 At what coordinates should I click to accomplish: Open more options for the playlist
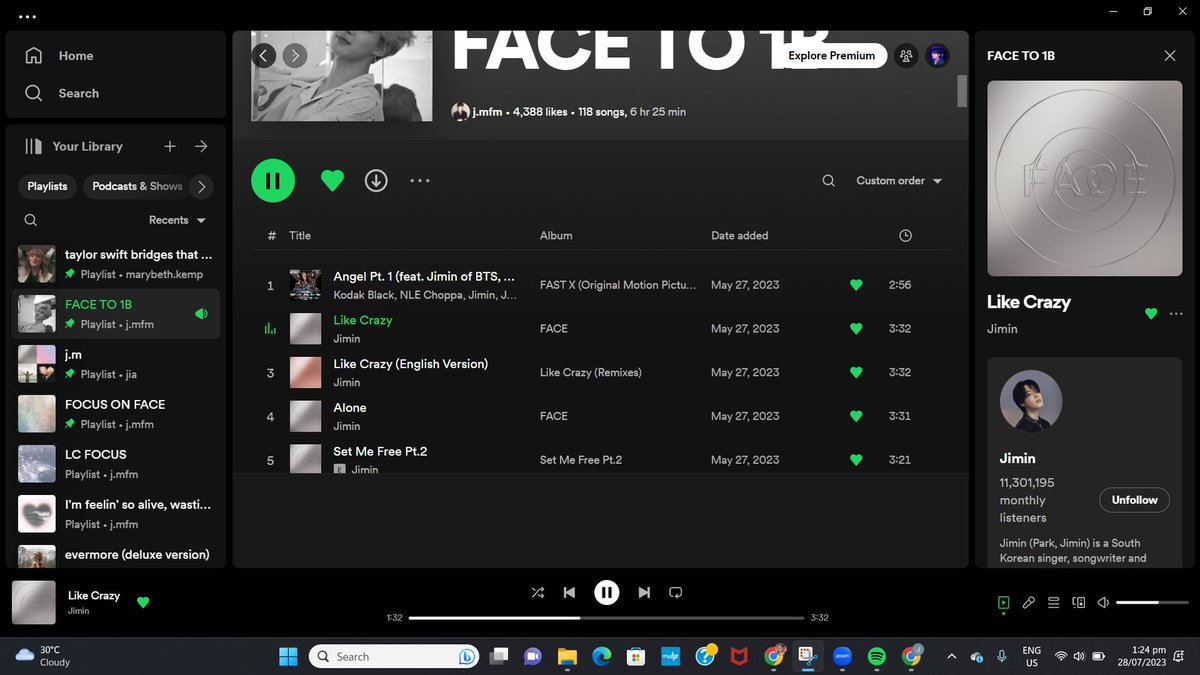tap(420, 181)
